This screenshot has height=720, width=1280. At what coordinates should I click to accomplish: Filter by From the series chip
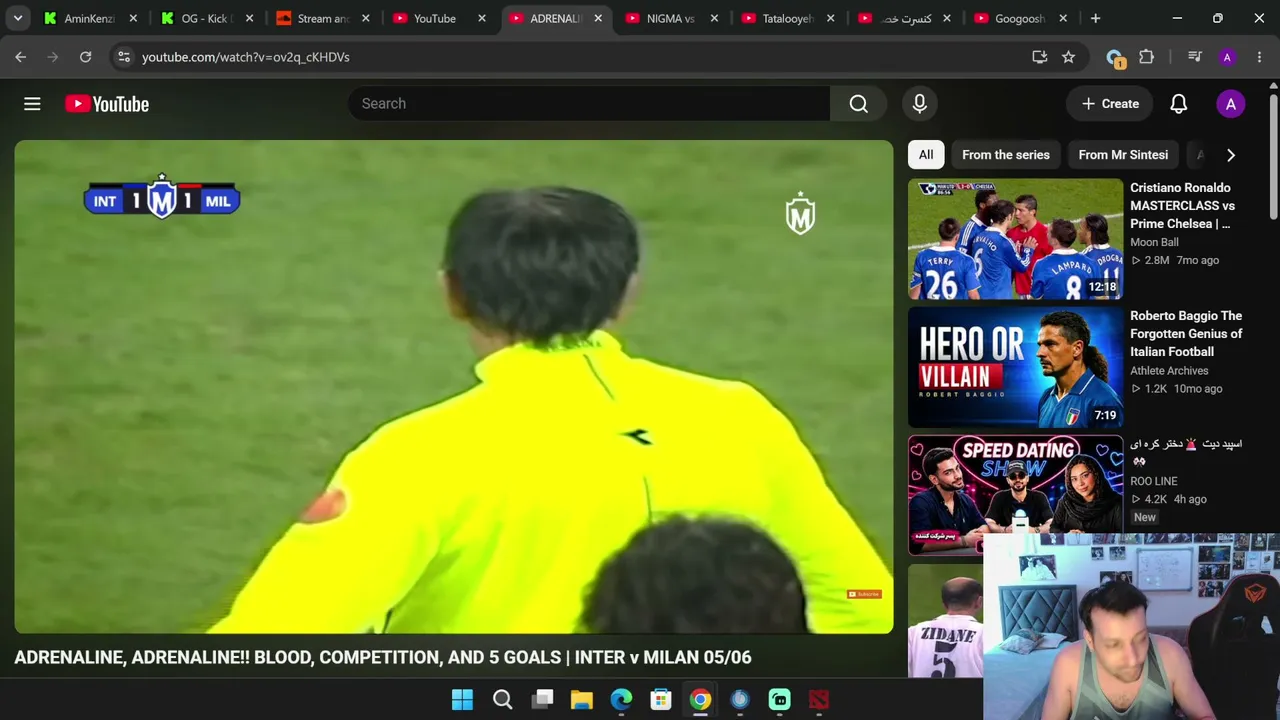1006,155
